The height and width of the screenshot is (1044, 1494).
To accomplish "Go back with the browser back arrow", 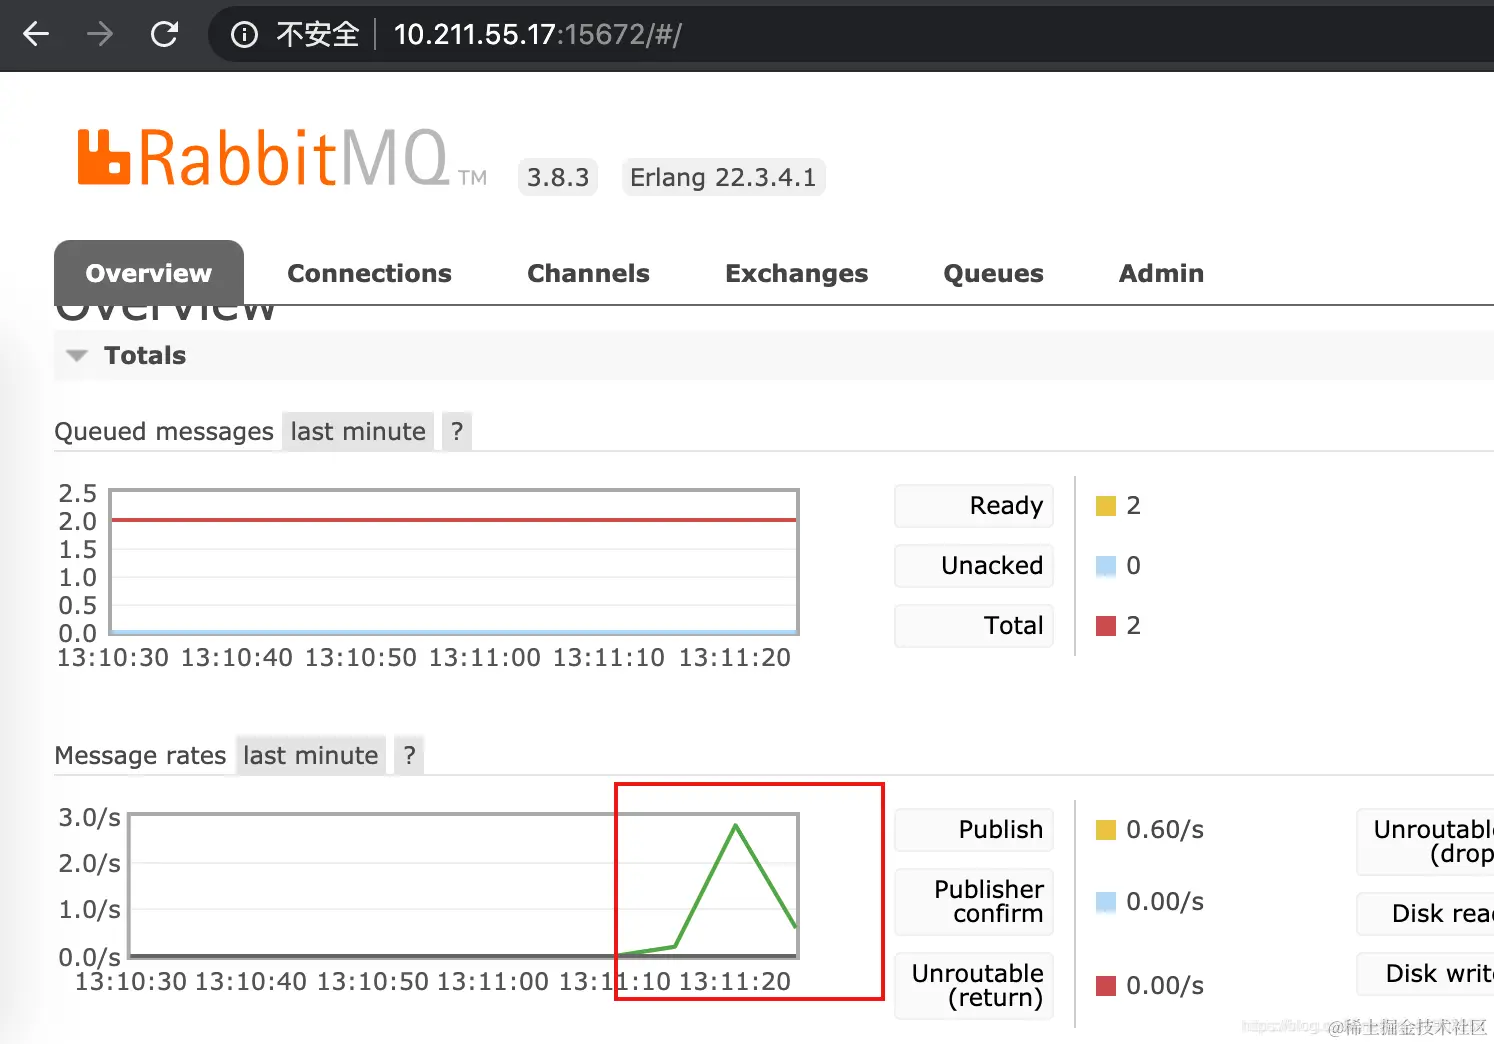I will tap(36, 34).
